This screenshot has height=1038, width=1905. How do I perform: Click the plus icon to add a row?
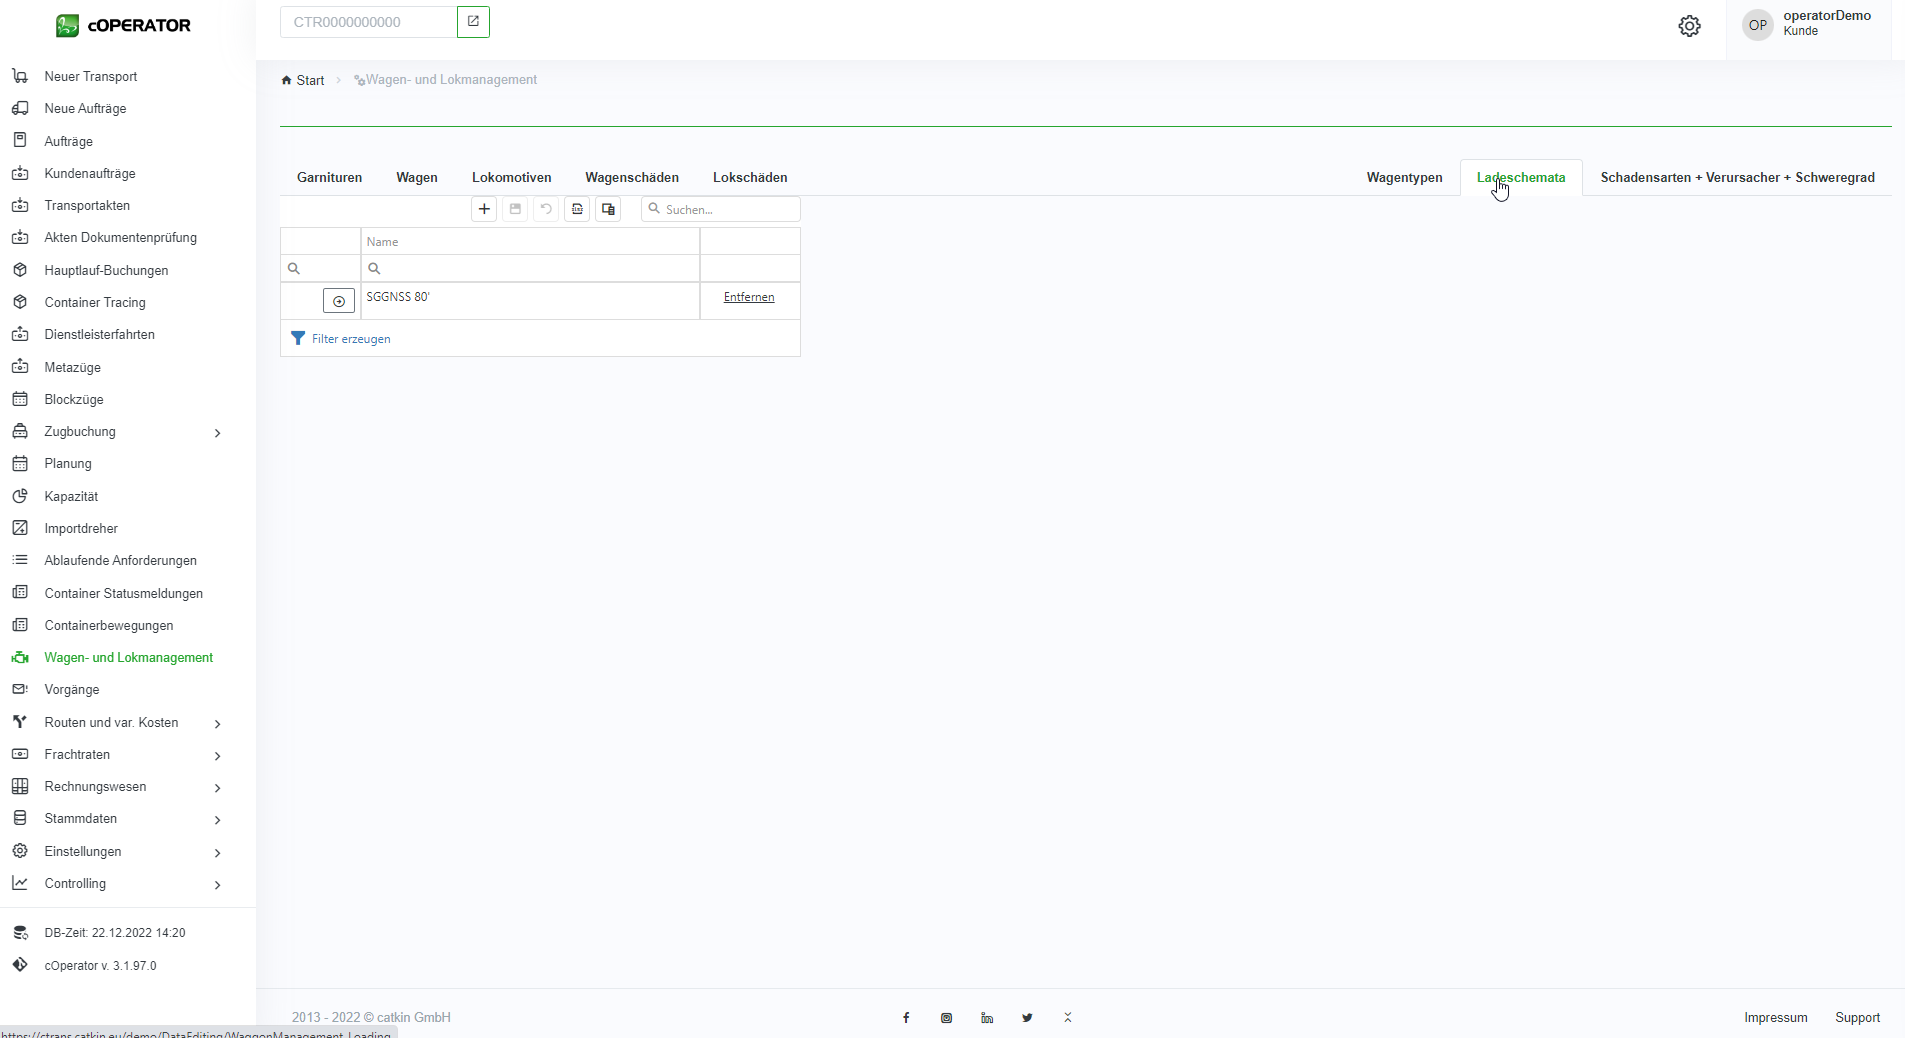484,209
